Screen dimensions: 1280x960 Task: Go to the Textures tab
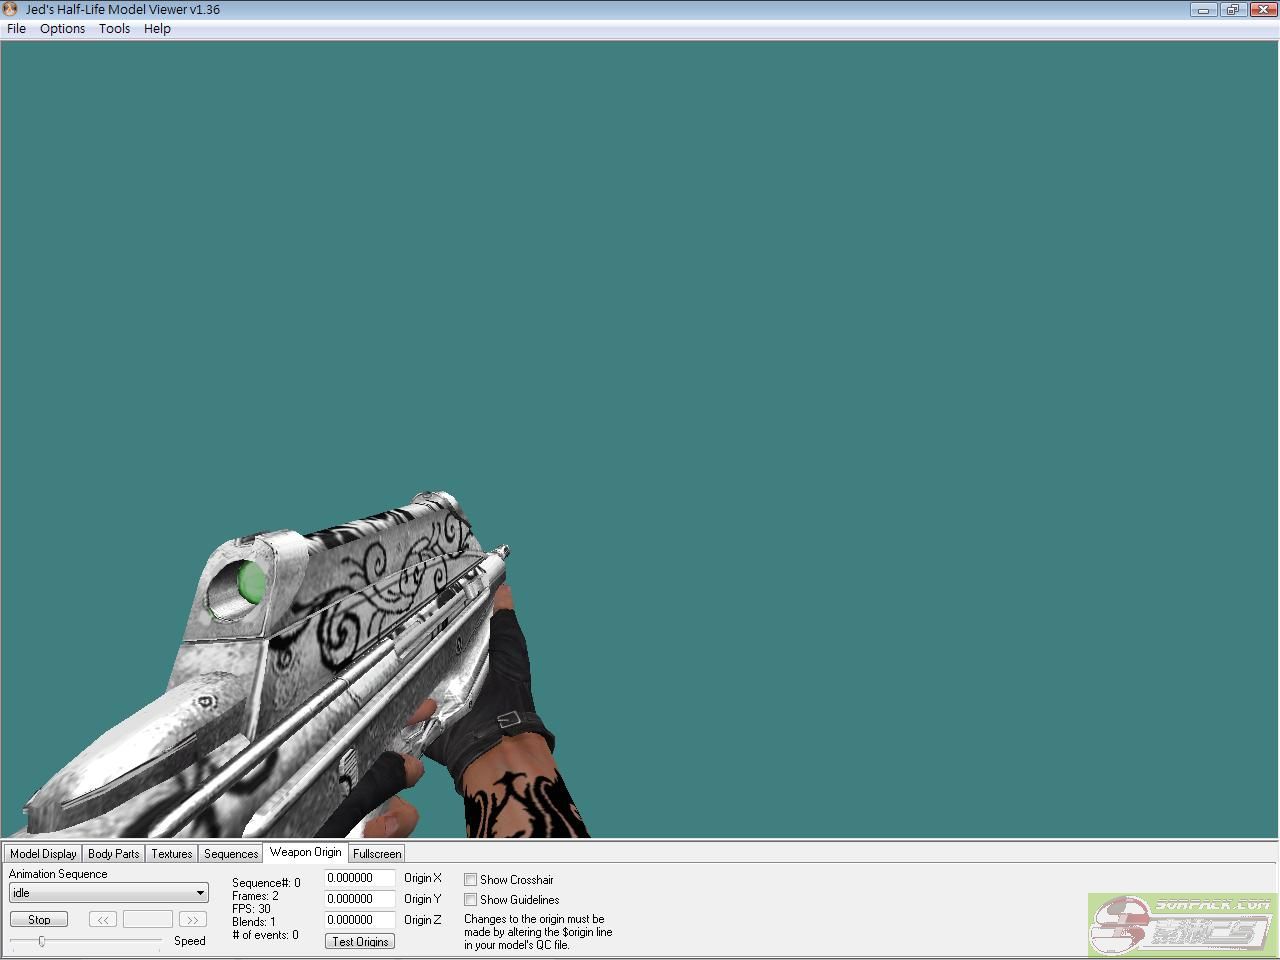pyautogui.click(x=172, y=854)
